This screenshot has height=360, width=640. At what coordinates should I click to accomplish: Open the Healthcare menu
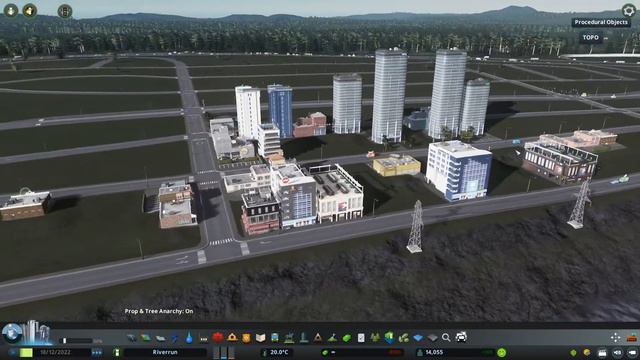(x=218, y=338)
